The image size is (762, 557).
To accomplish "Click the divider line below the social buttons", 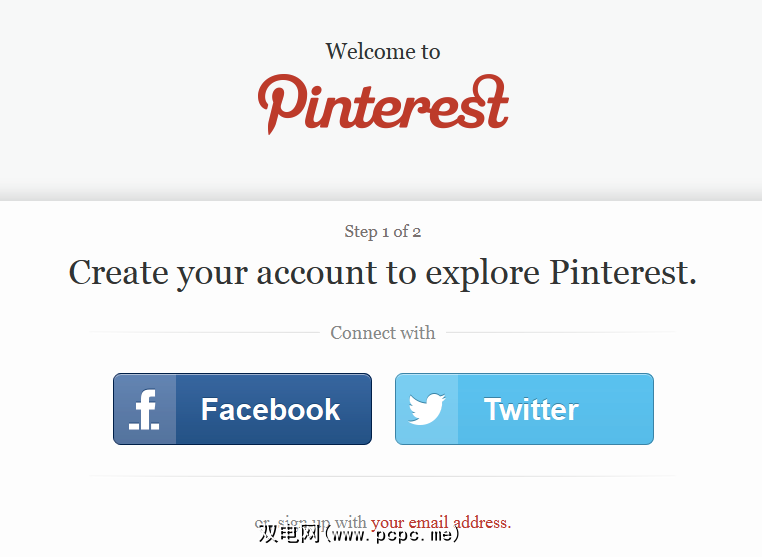I will (x=381, y=476).
